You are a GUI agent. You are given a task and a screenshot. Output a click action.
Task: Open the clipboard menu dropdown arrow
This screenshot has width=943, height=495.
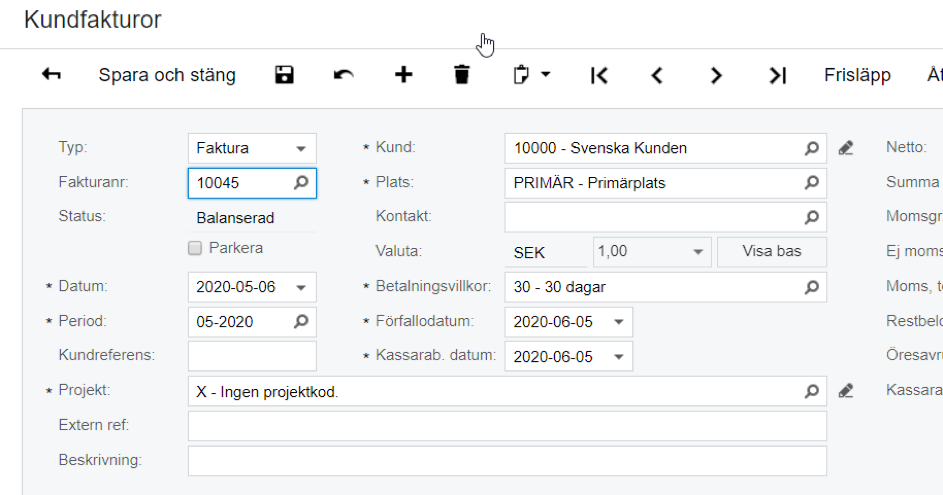pos(546,75)
